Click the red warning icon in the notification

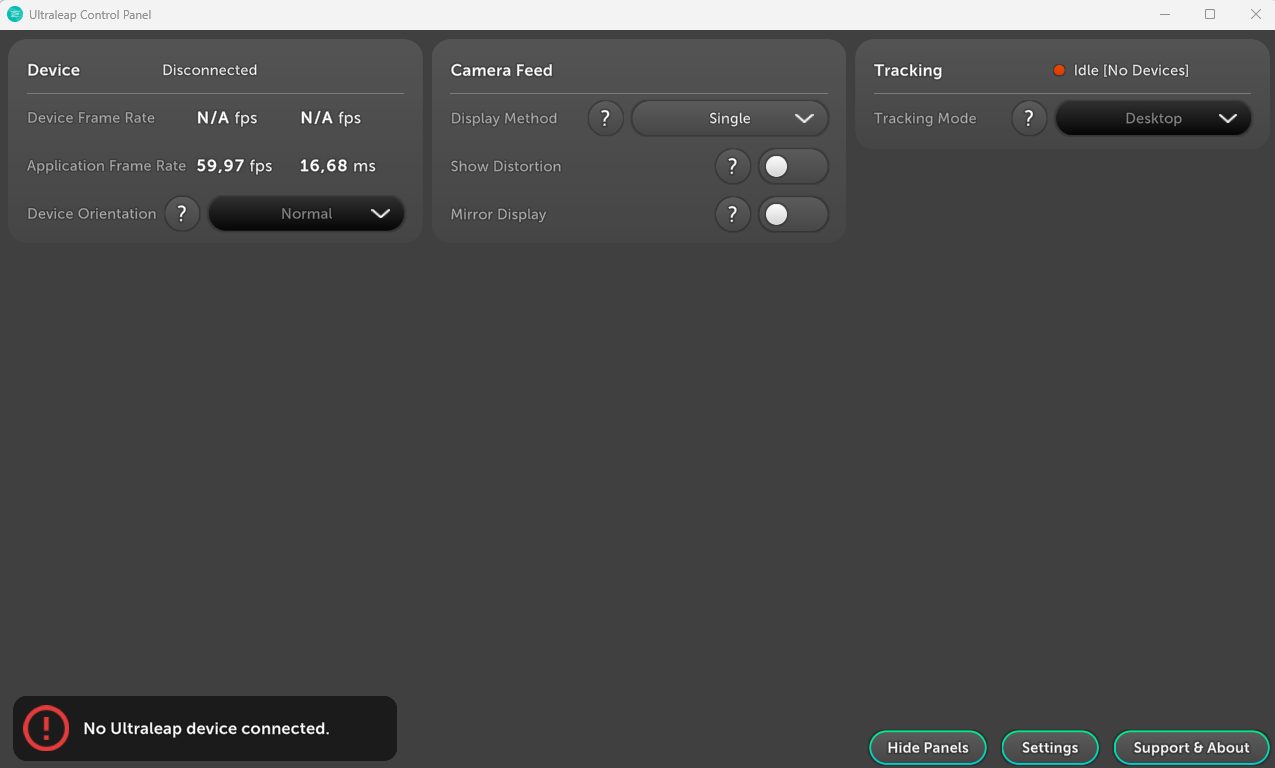[x=46, y=728]
